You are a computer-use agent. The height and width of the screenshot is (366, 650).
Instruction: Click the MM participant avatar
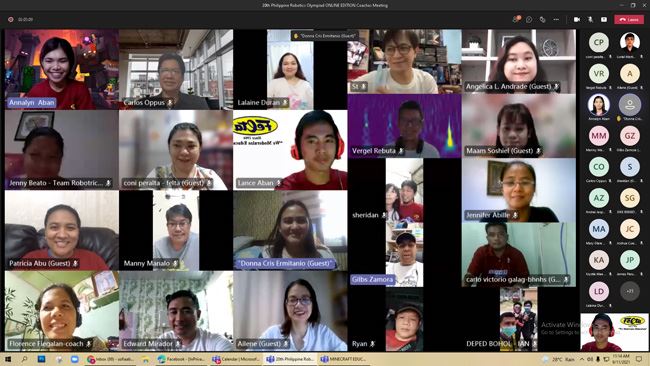[x=599, y=136]
